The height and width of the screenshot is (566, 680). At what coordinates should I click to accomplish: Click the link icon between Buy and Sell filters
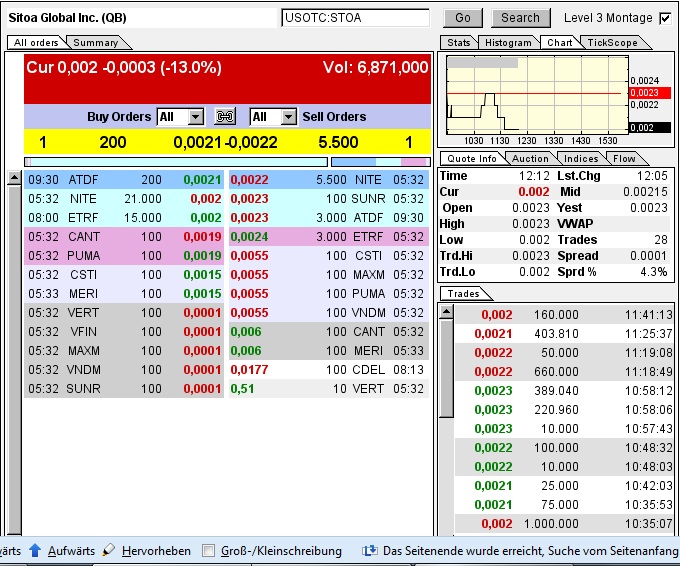click(225, 117)
